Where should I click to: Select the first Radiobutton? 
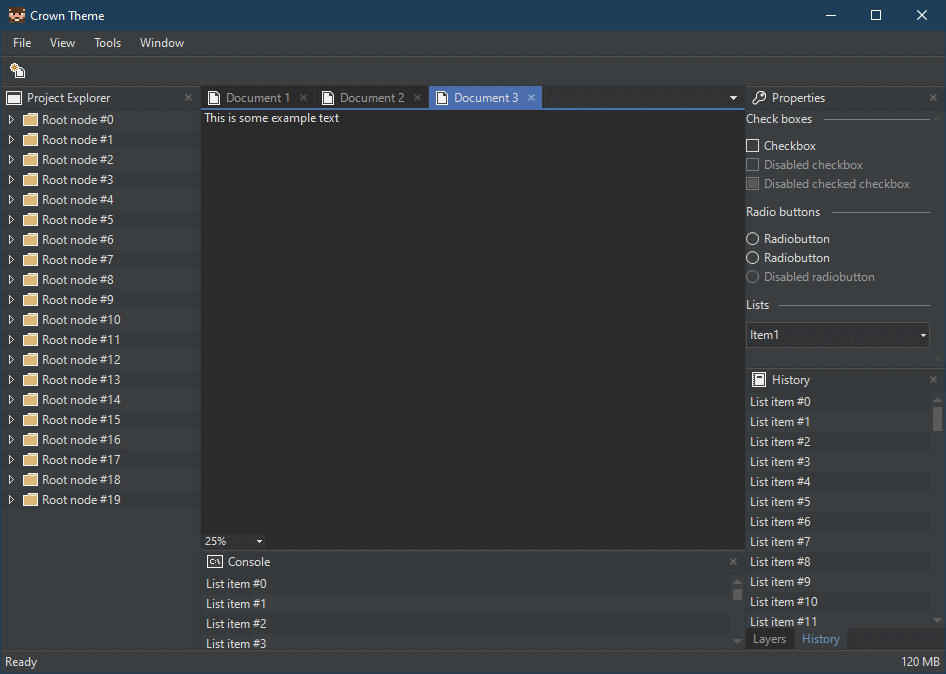pyautogui.click(x=753, y=239)
